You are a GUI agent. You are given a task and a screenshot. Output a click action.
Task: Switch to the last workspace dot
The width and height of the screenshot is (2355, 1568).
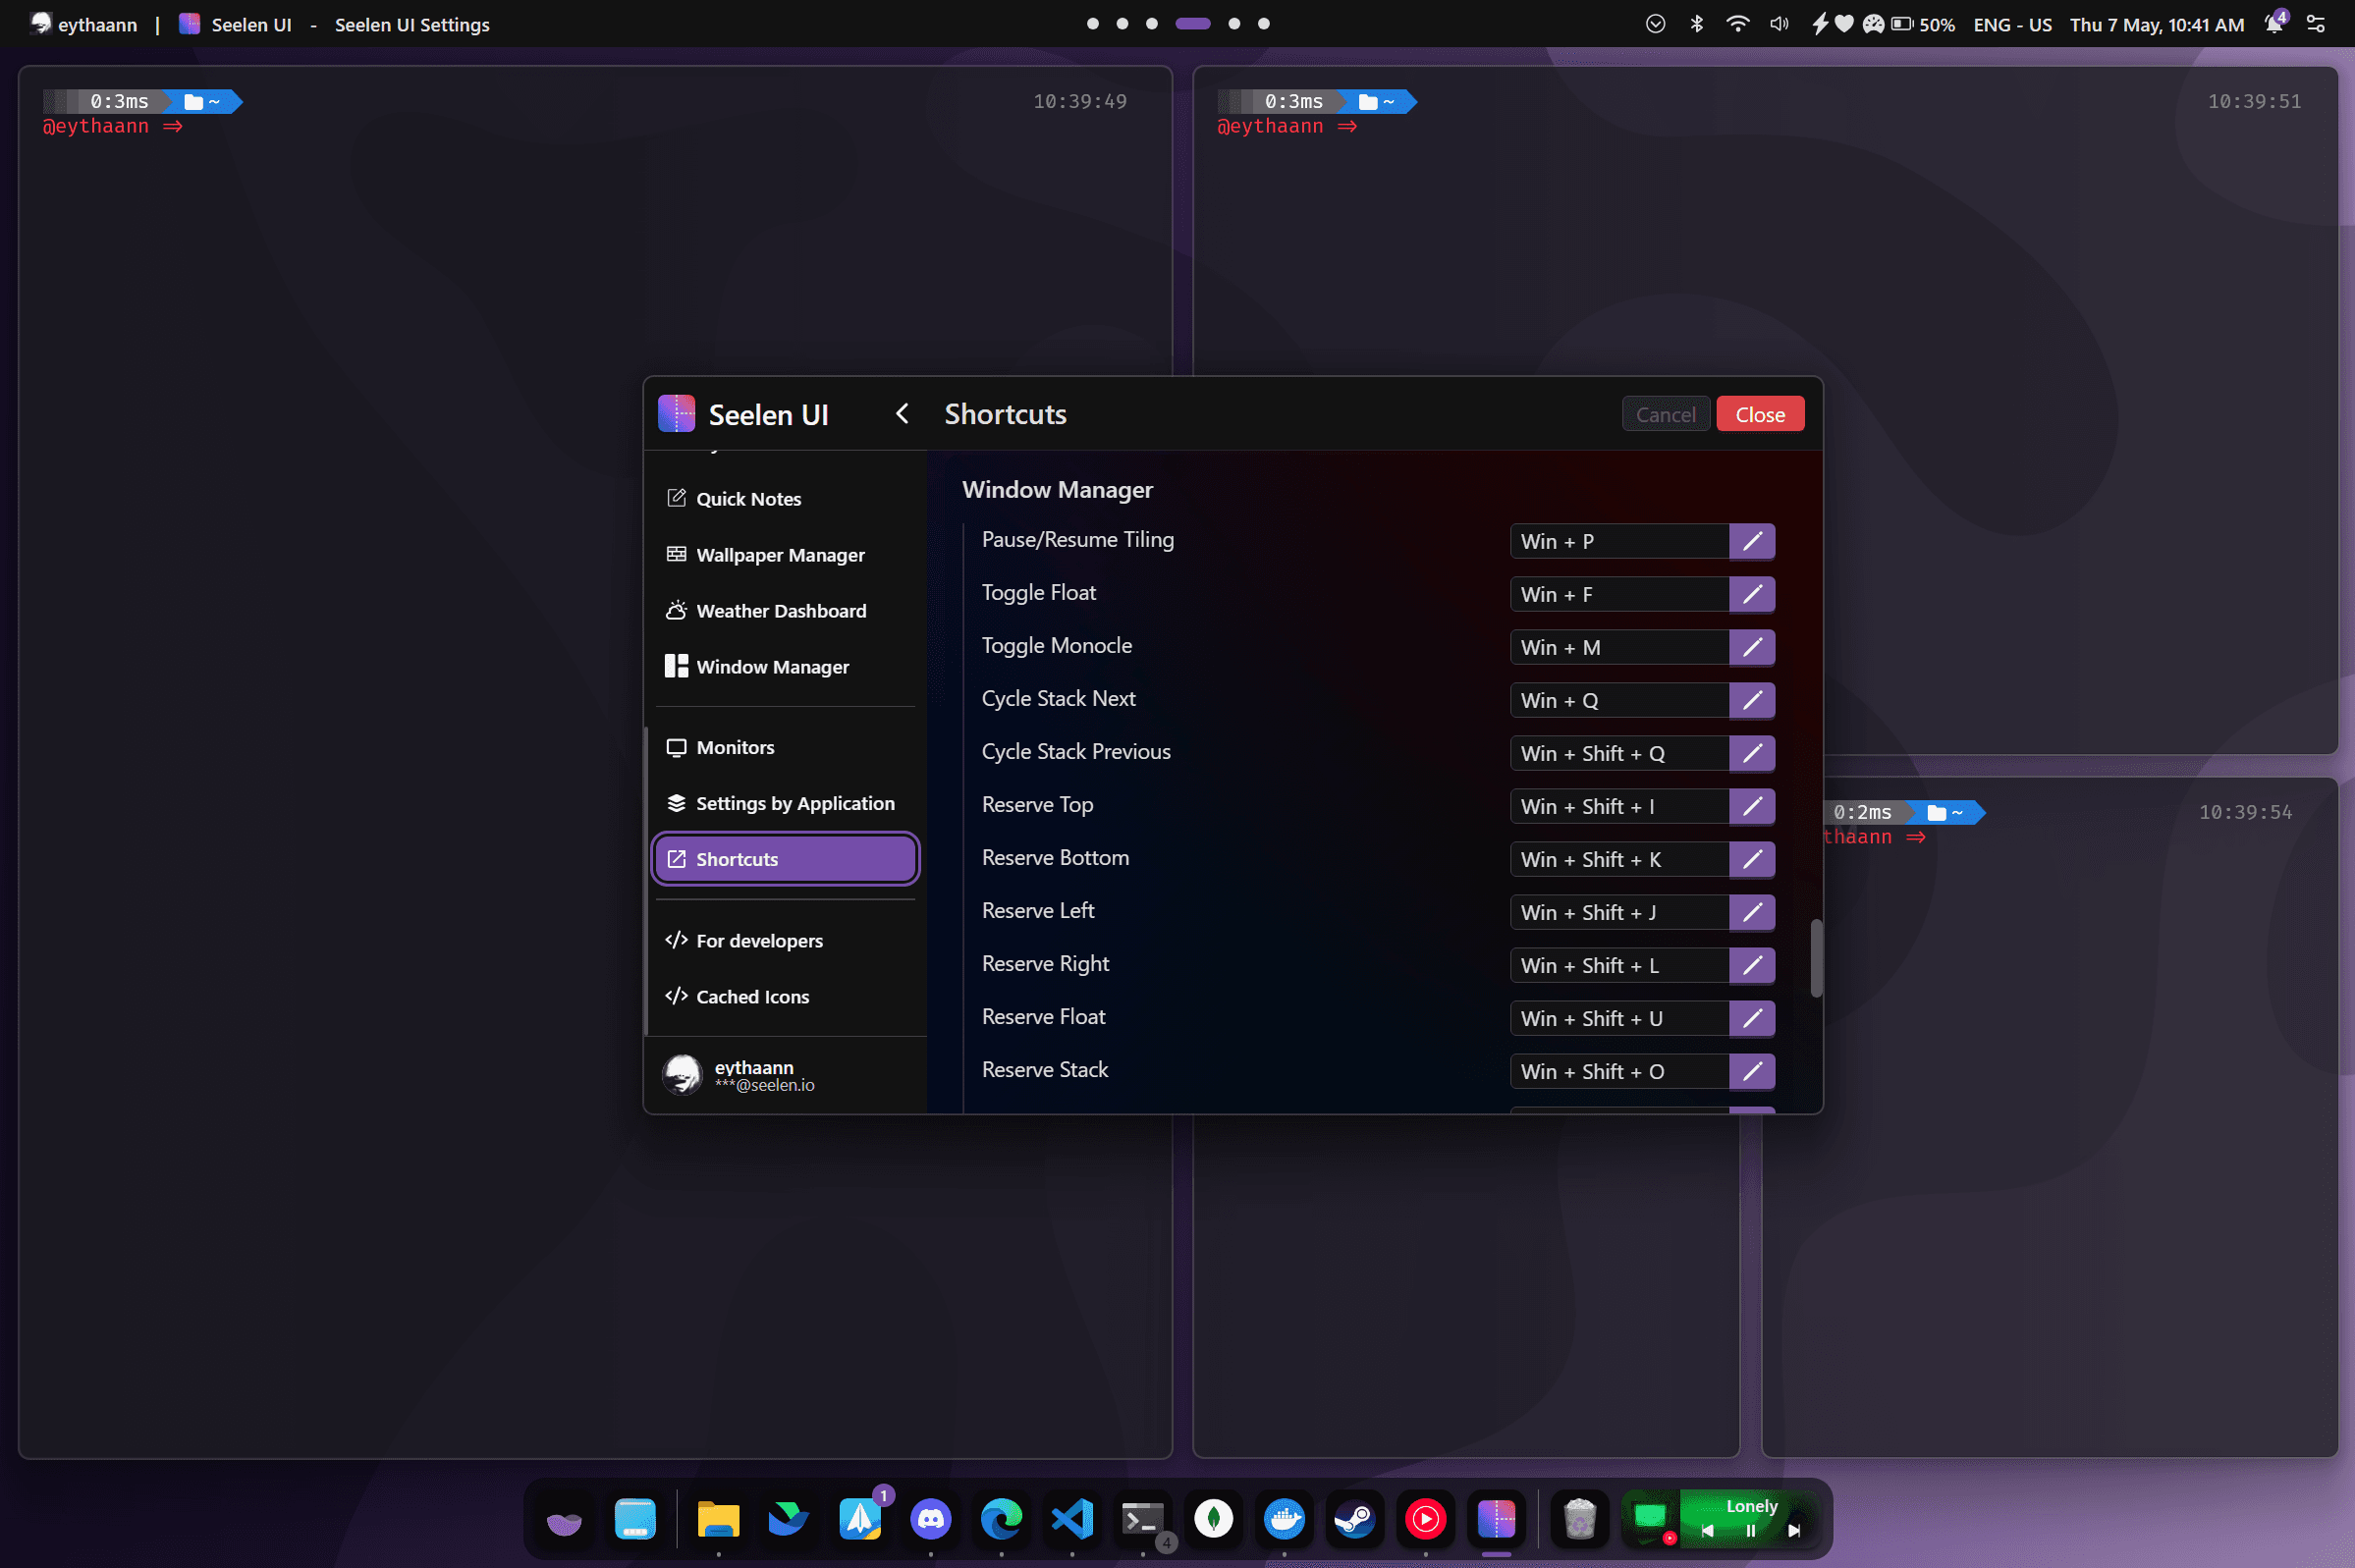1263,24
